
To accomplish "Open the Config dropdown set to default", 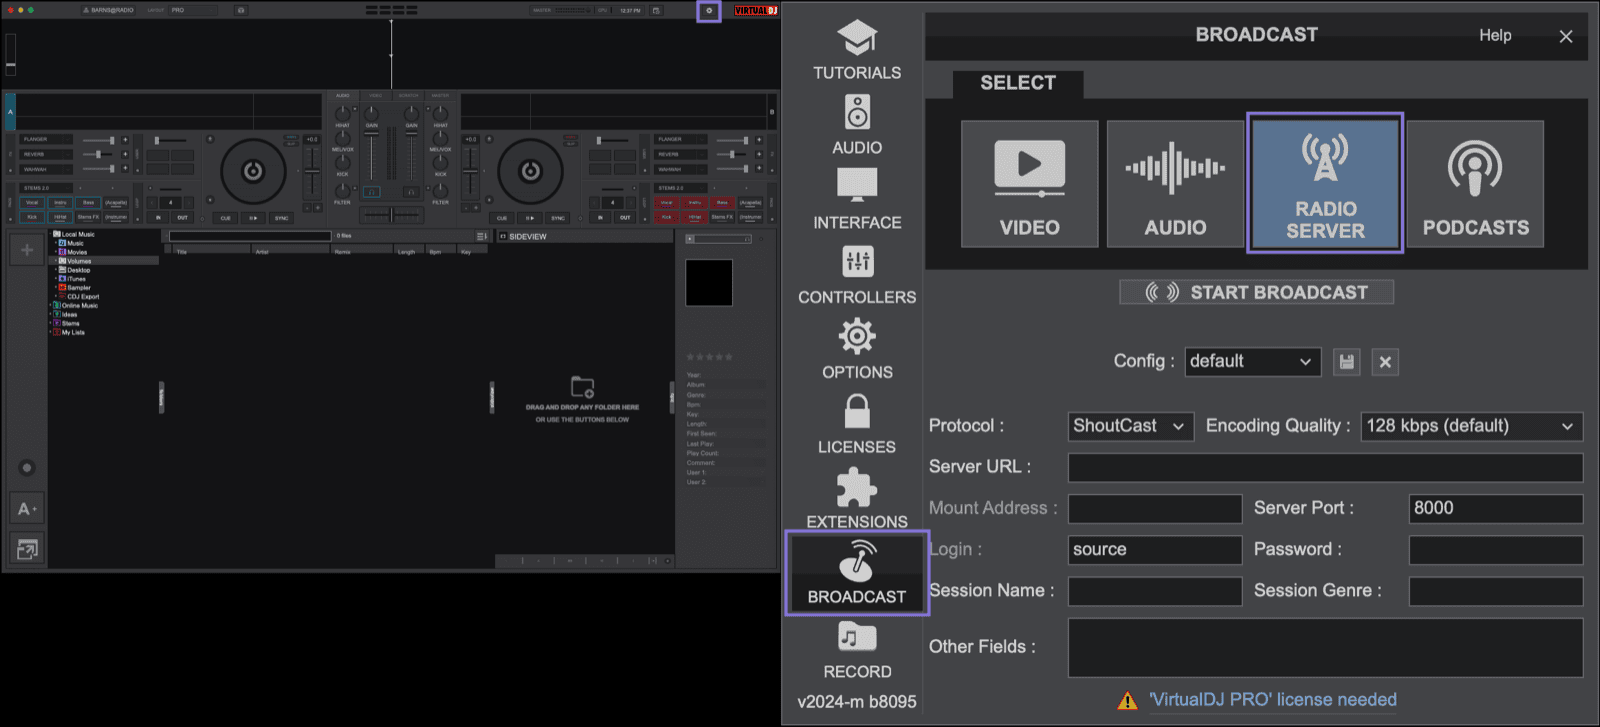I will 1252,362.
